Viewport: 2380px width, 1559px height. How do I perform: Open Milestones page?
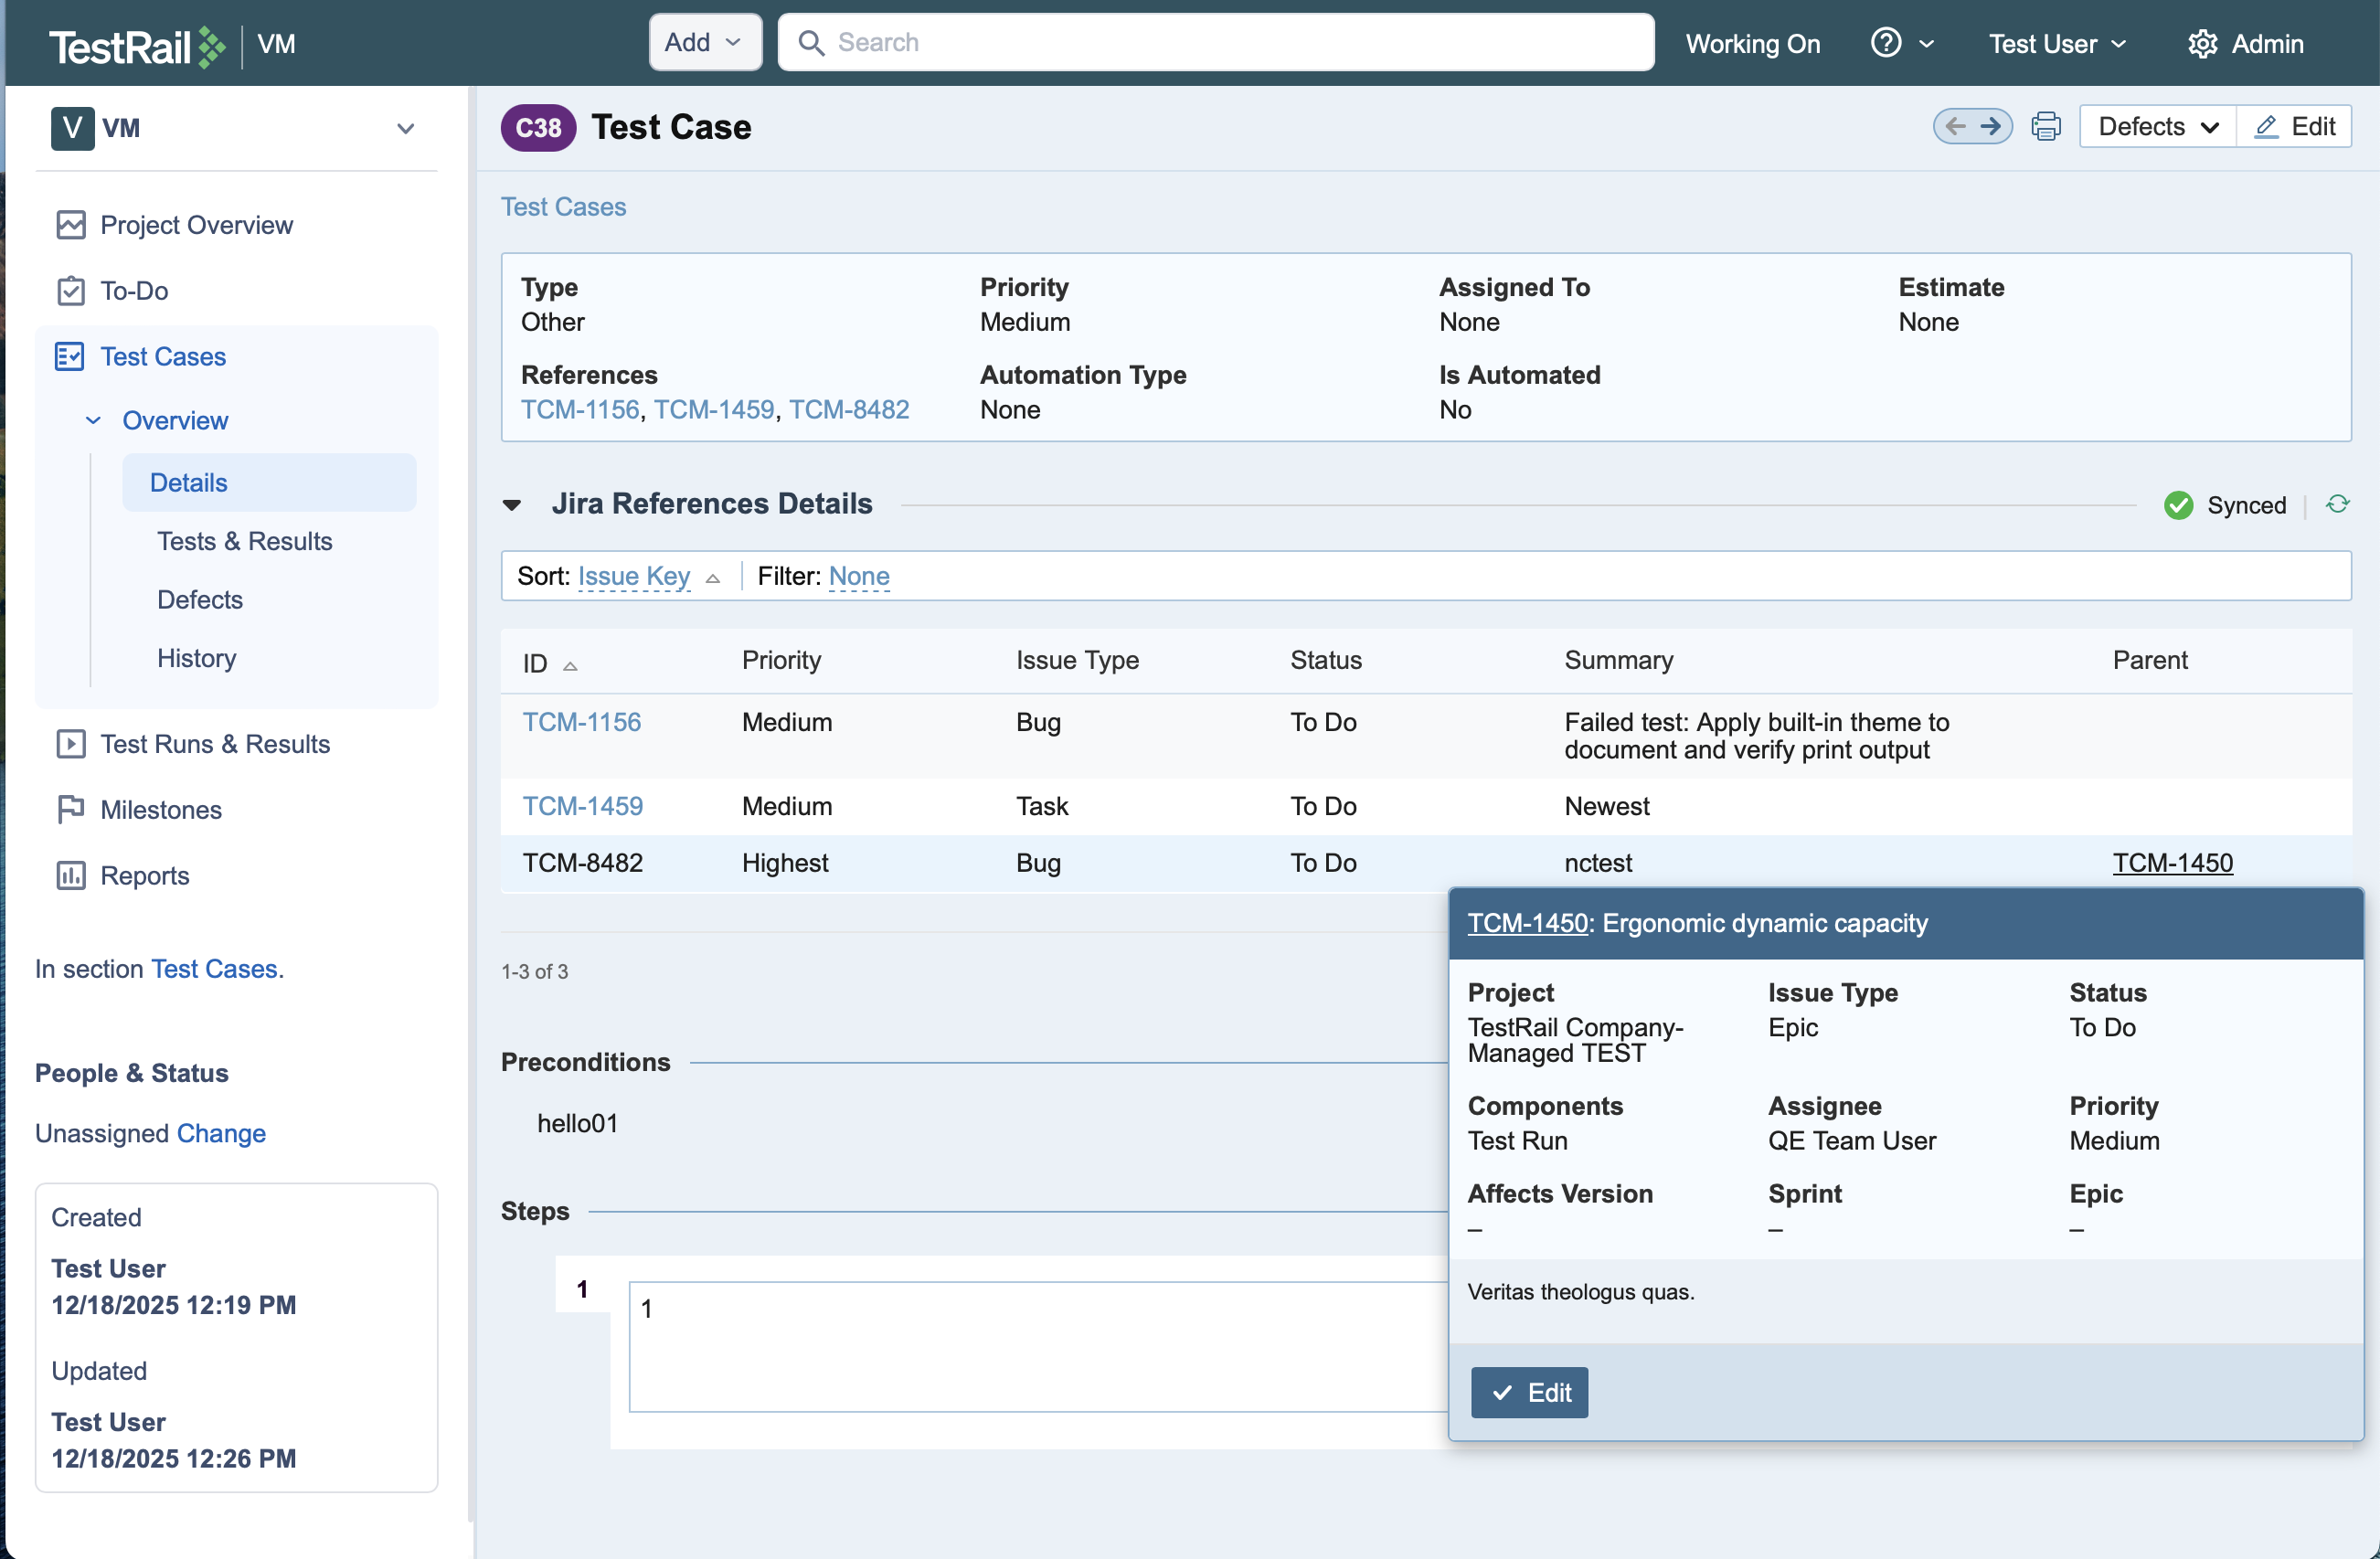(161, 809)
